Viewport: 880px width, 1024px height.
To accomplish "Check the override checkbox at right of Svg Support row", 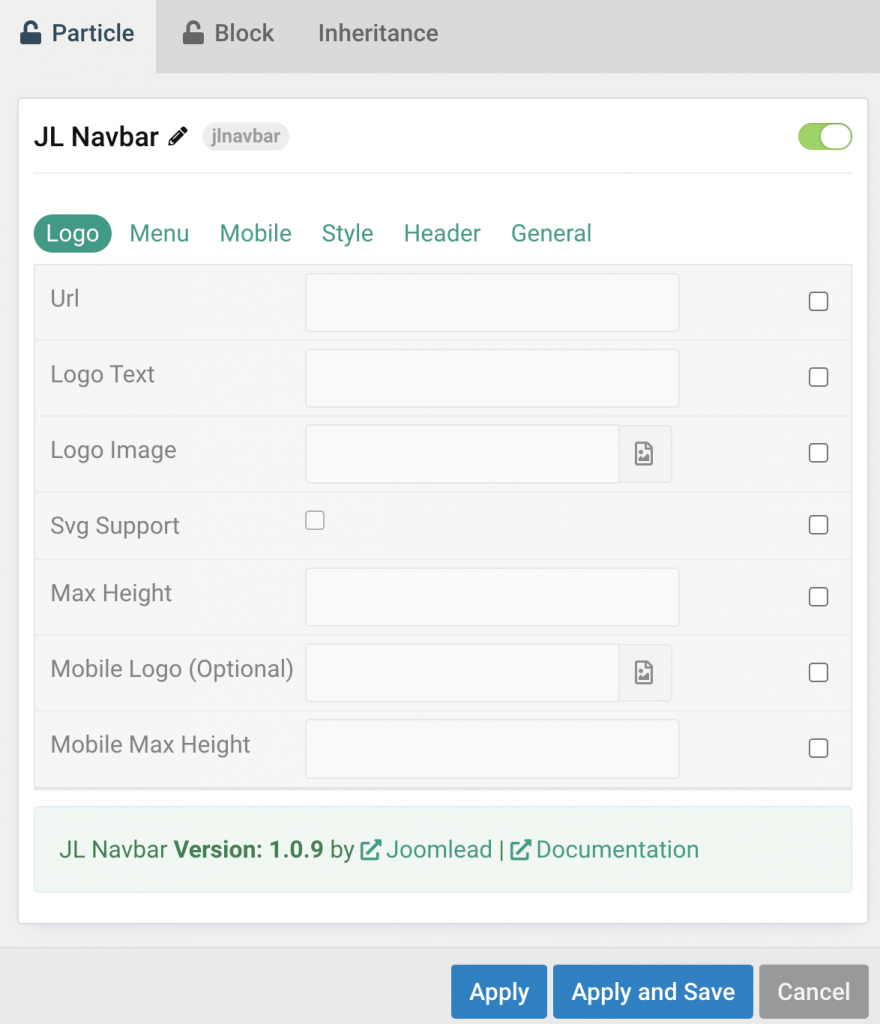I will coord(818,525).
